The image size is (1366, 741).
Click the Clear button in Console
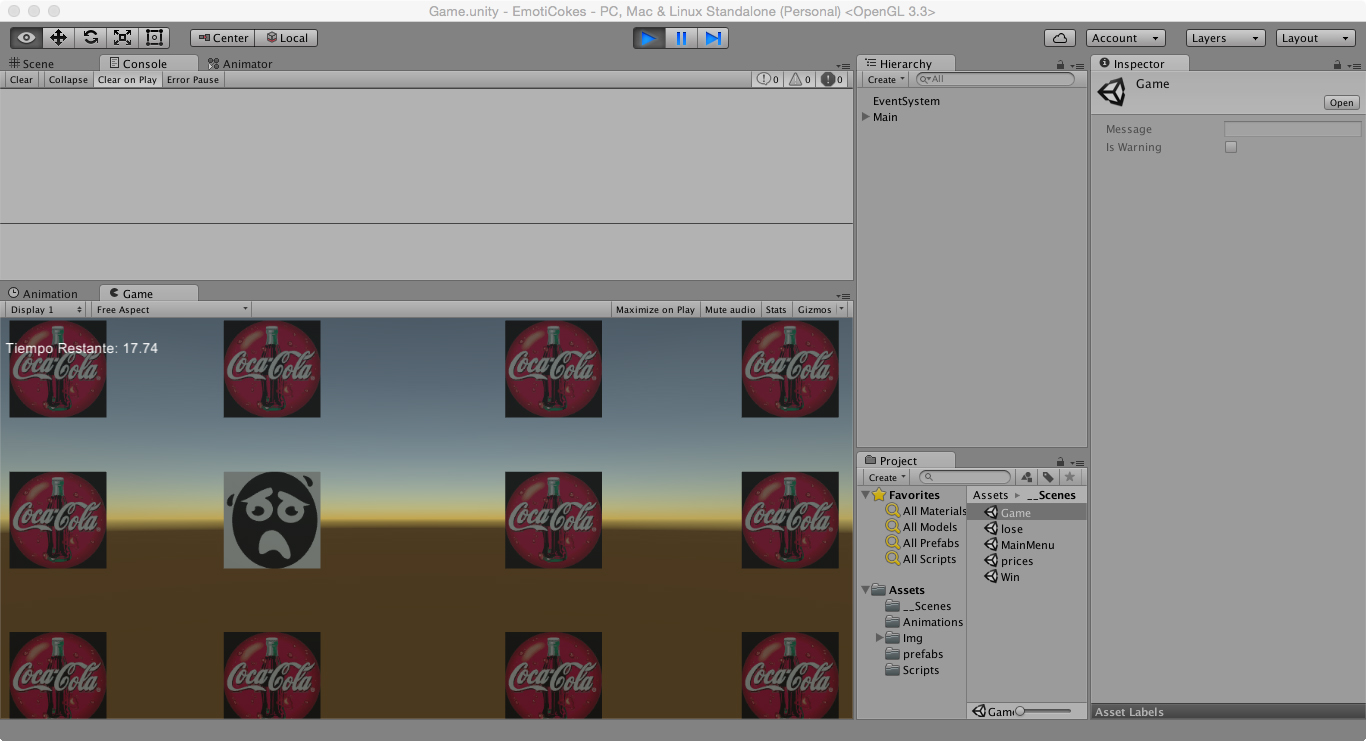tap(22, 80)
